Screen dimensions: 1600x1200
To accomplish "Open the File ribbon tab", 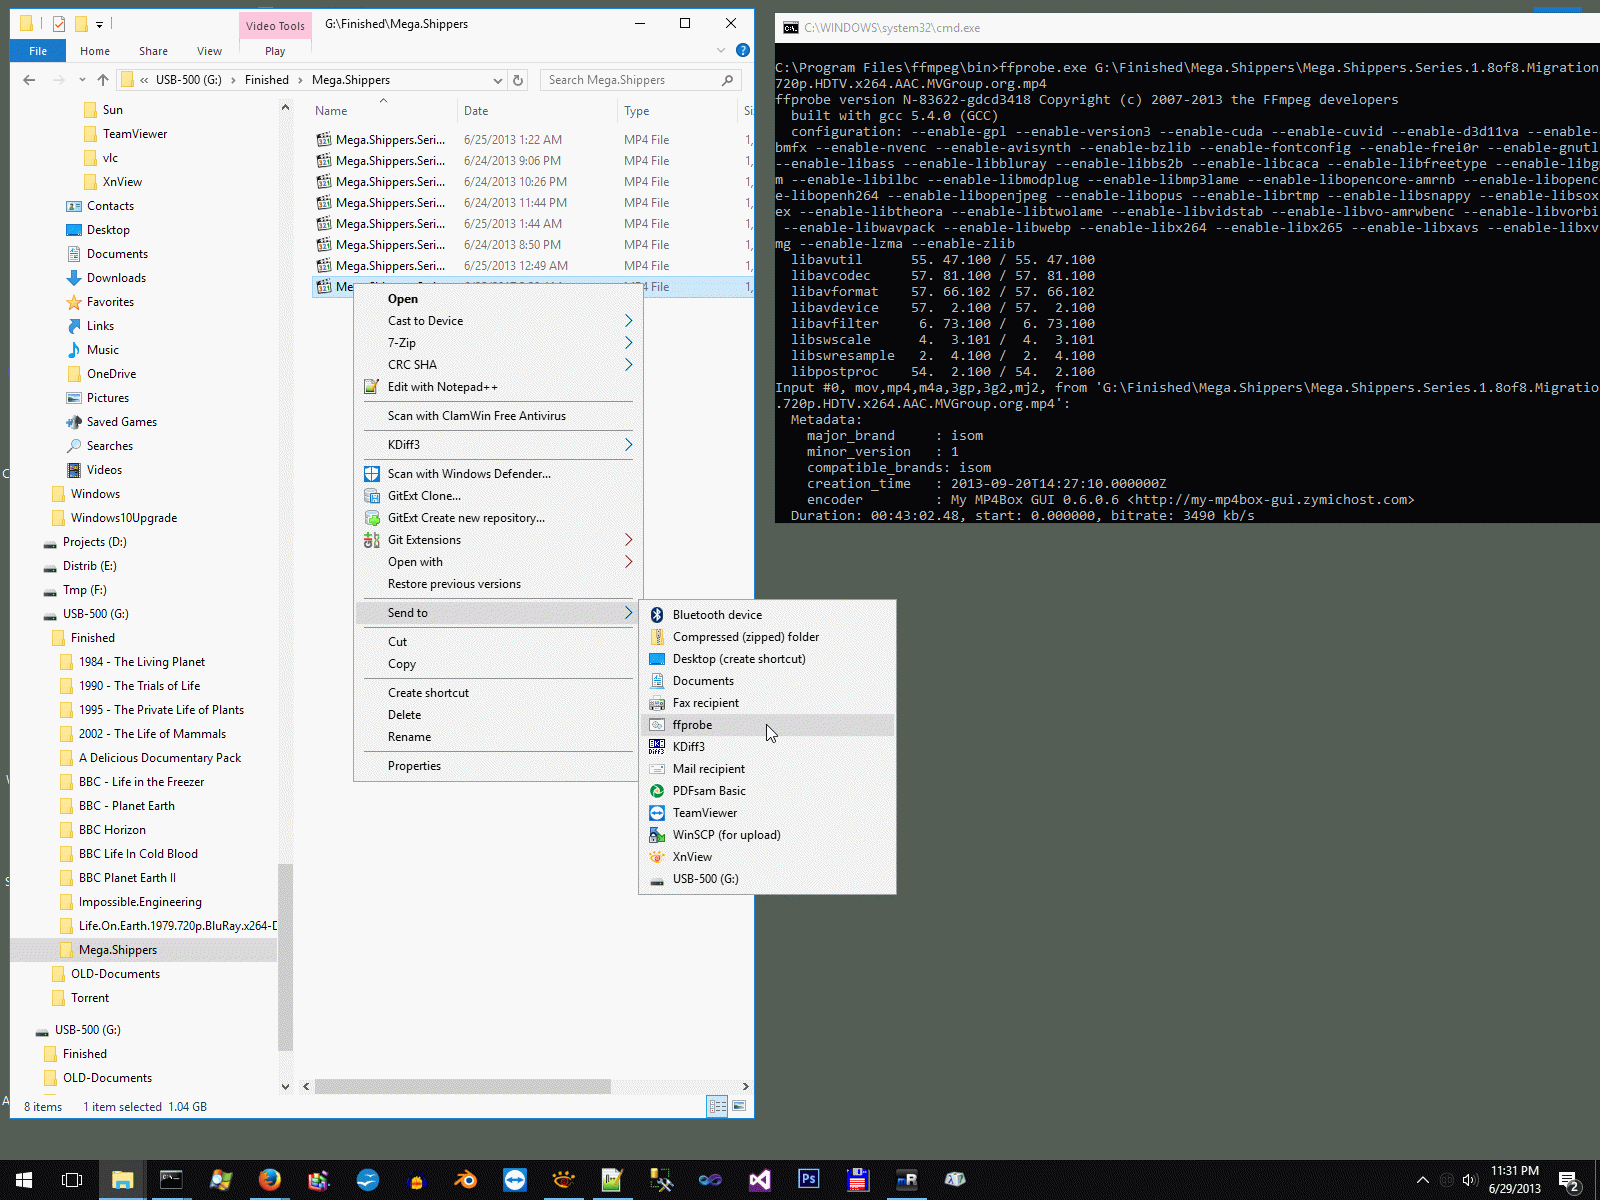I will coord(38,51).
